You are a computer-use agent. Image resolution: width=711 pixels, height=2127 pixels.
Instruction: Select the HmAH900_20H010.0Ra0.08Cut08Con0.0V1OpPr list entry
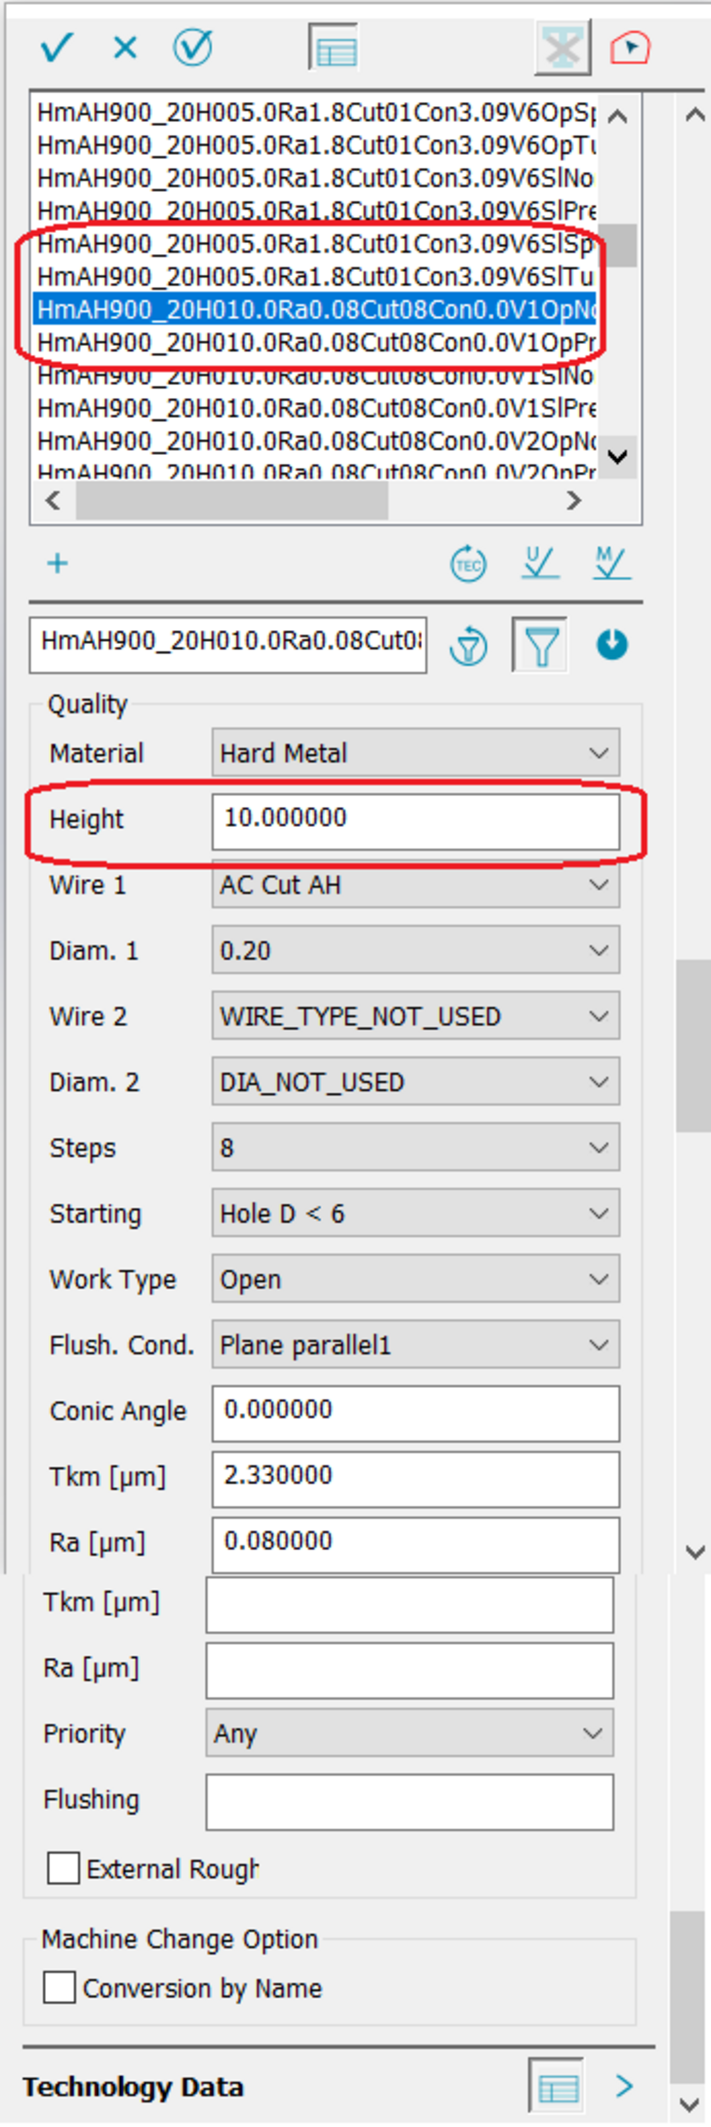[316, 343]
